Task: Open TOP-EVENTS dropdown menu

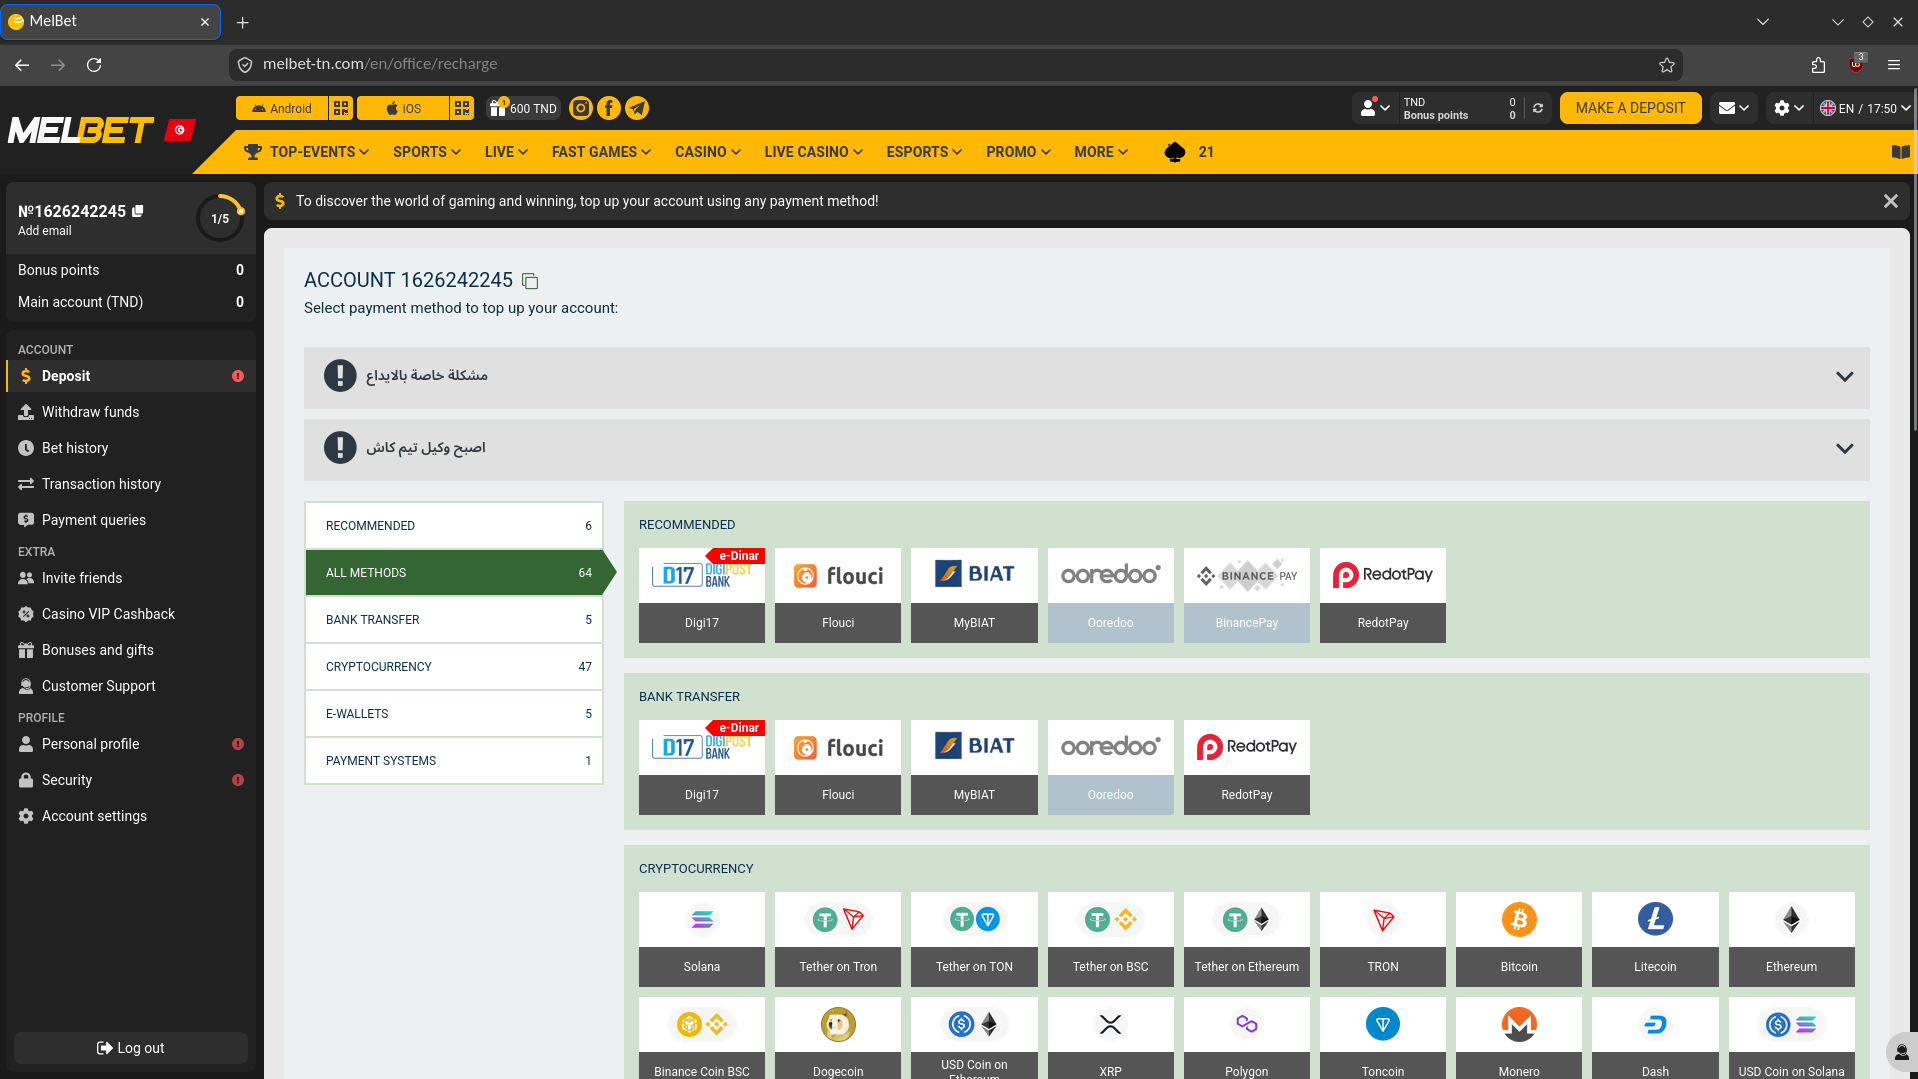Action: pyautogui.click(x=307, y=152)
